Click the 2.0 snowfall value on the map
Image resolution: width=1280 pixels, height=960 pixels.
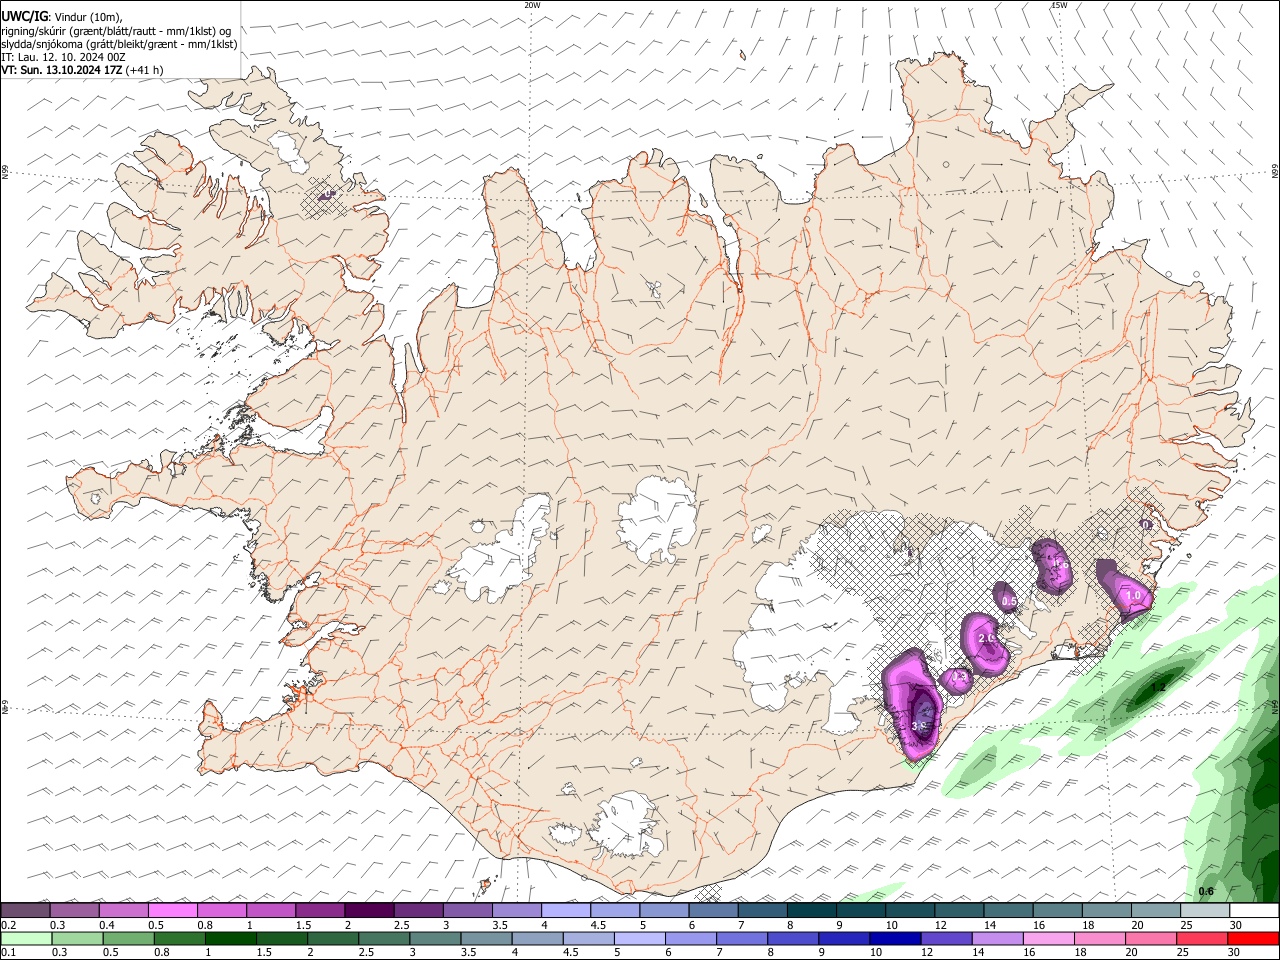(986, 639)
